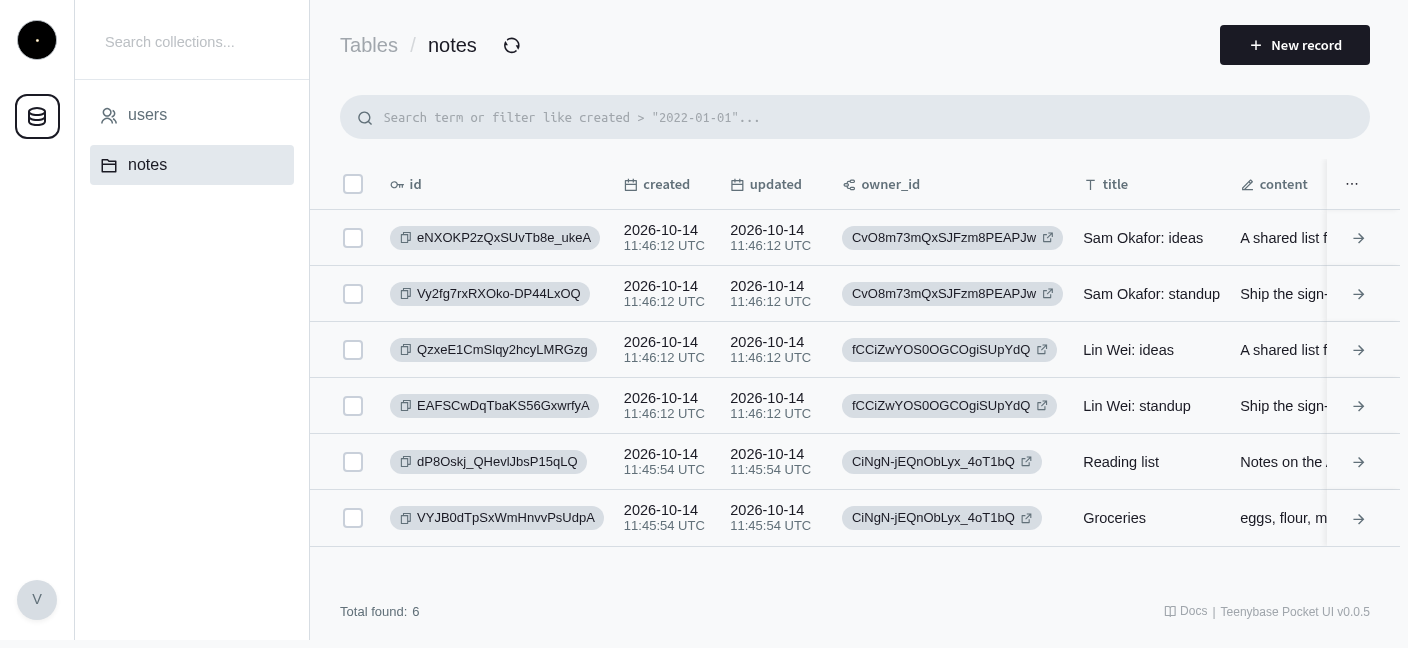Select the Lin Wei: ideas row checkbox
Image resolution: width=1408 pixels, height=648 pixels.
(353, 350)
